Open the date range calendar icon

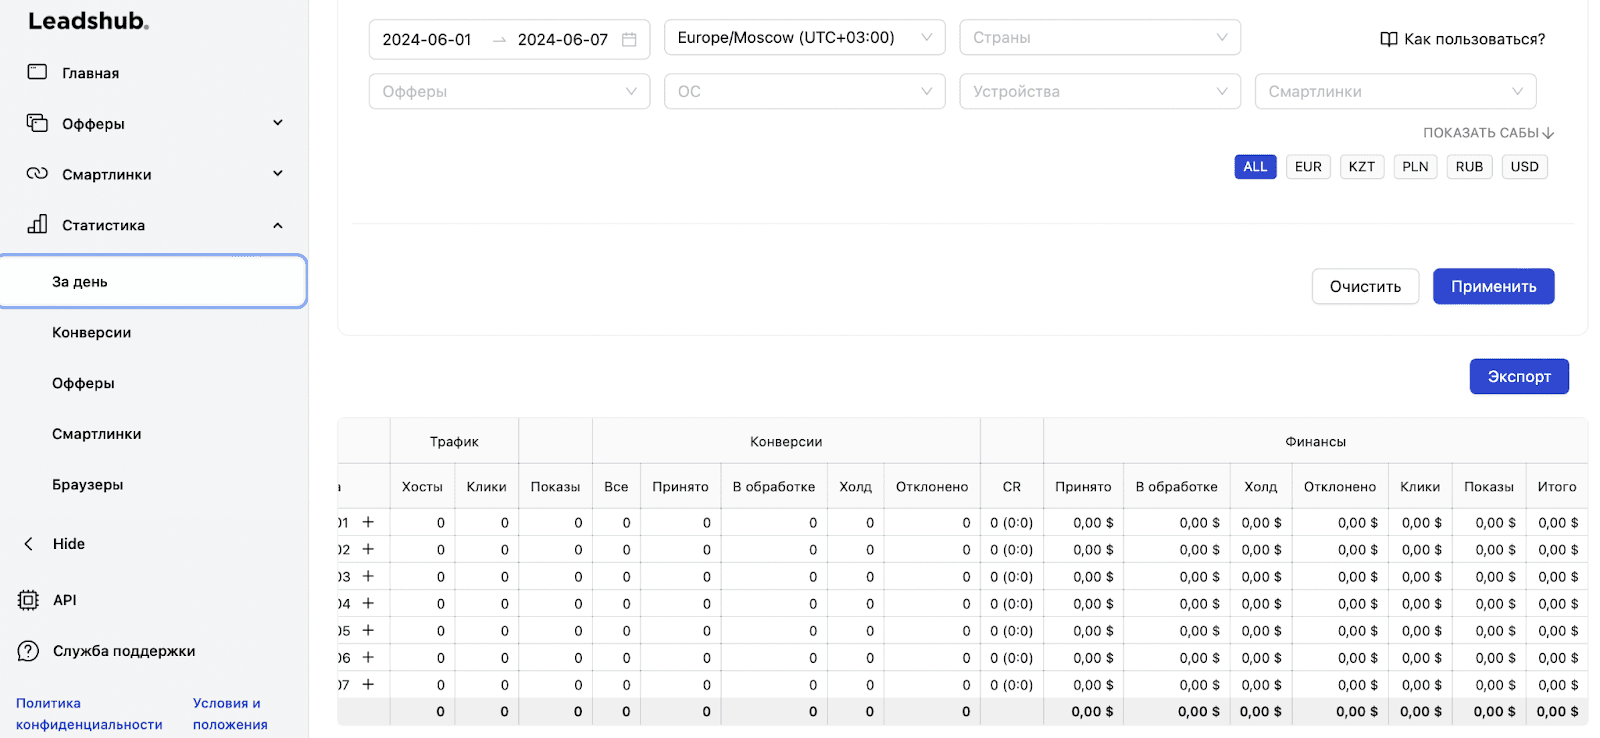629,40
